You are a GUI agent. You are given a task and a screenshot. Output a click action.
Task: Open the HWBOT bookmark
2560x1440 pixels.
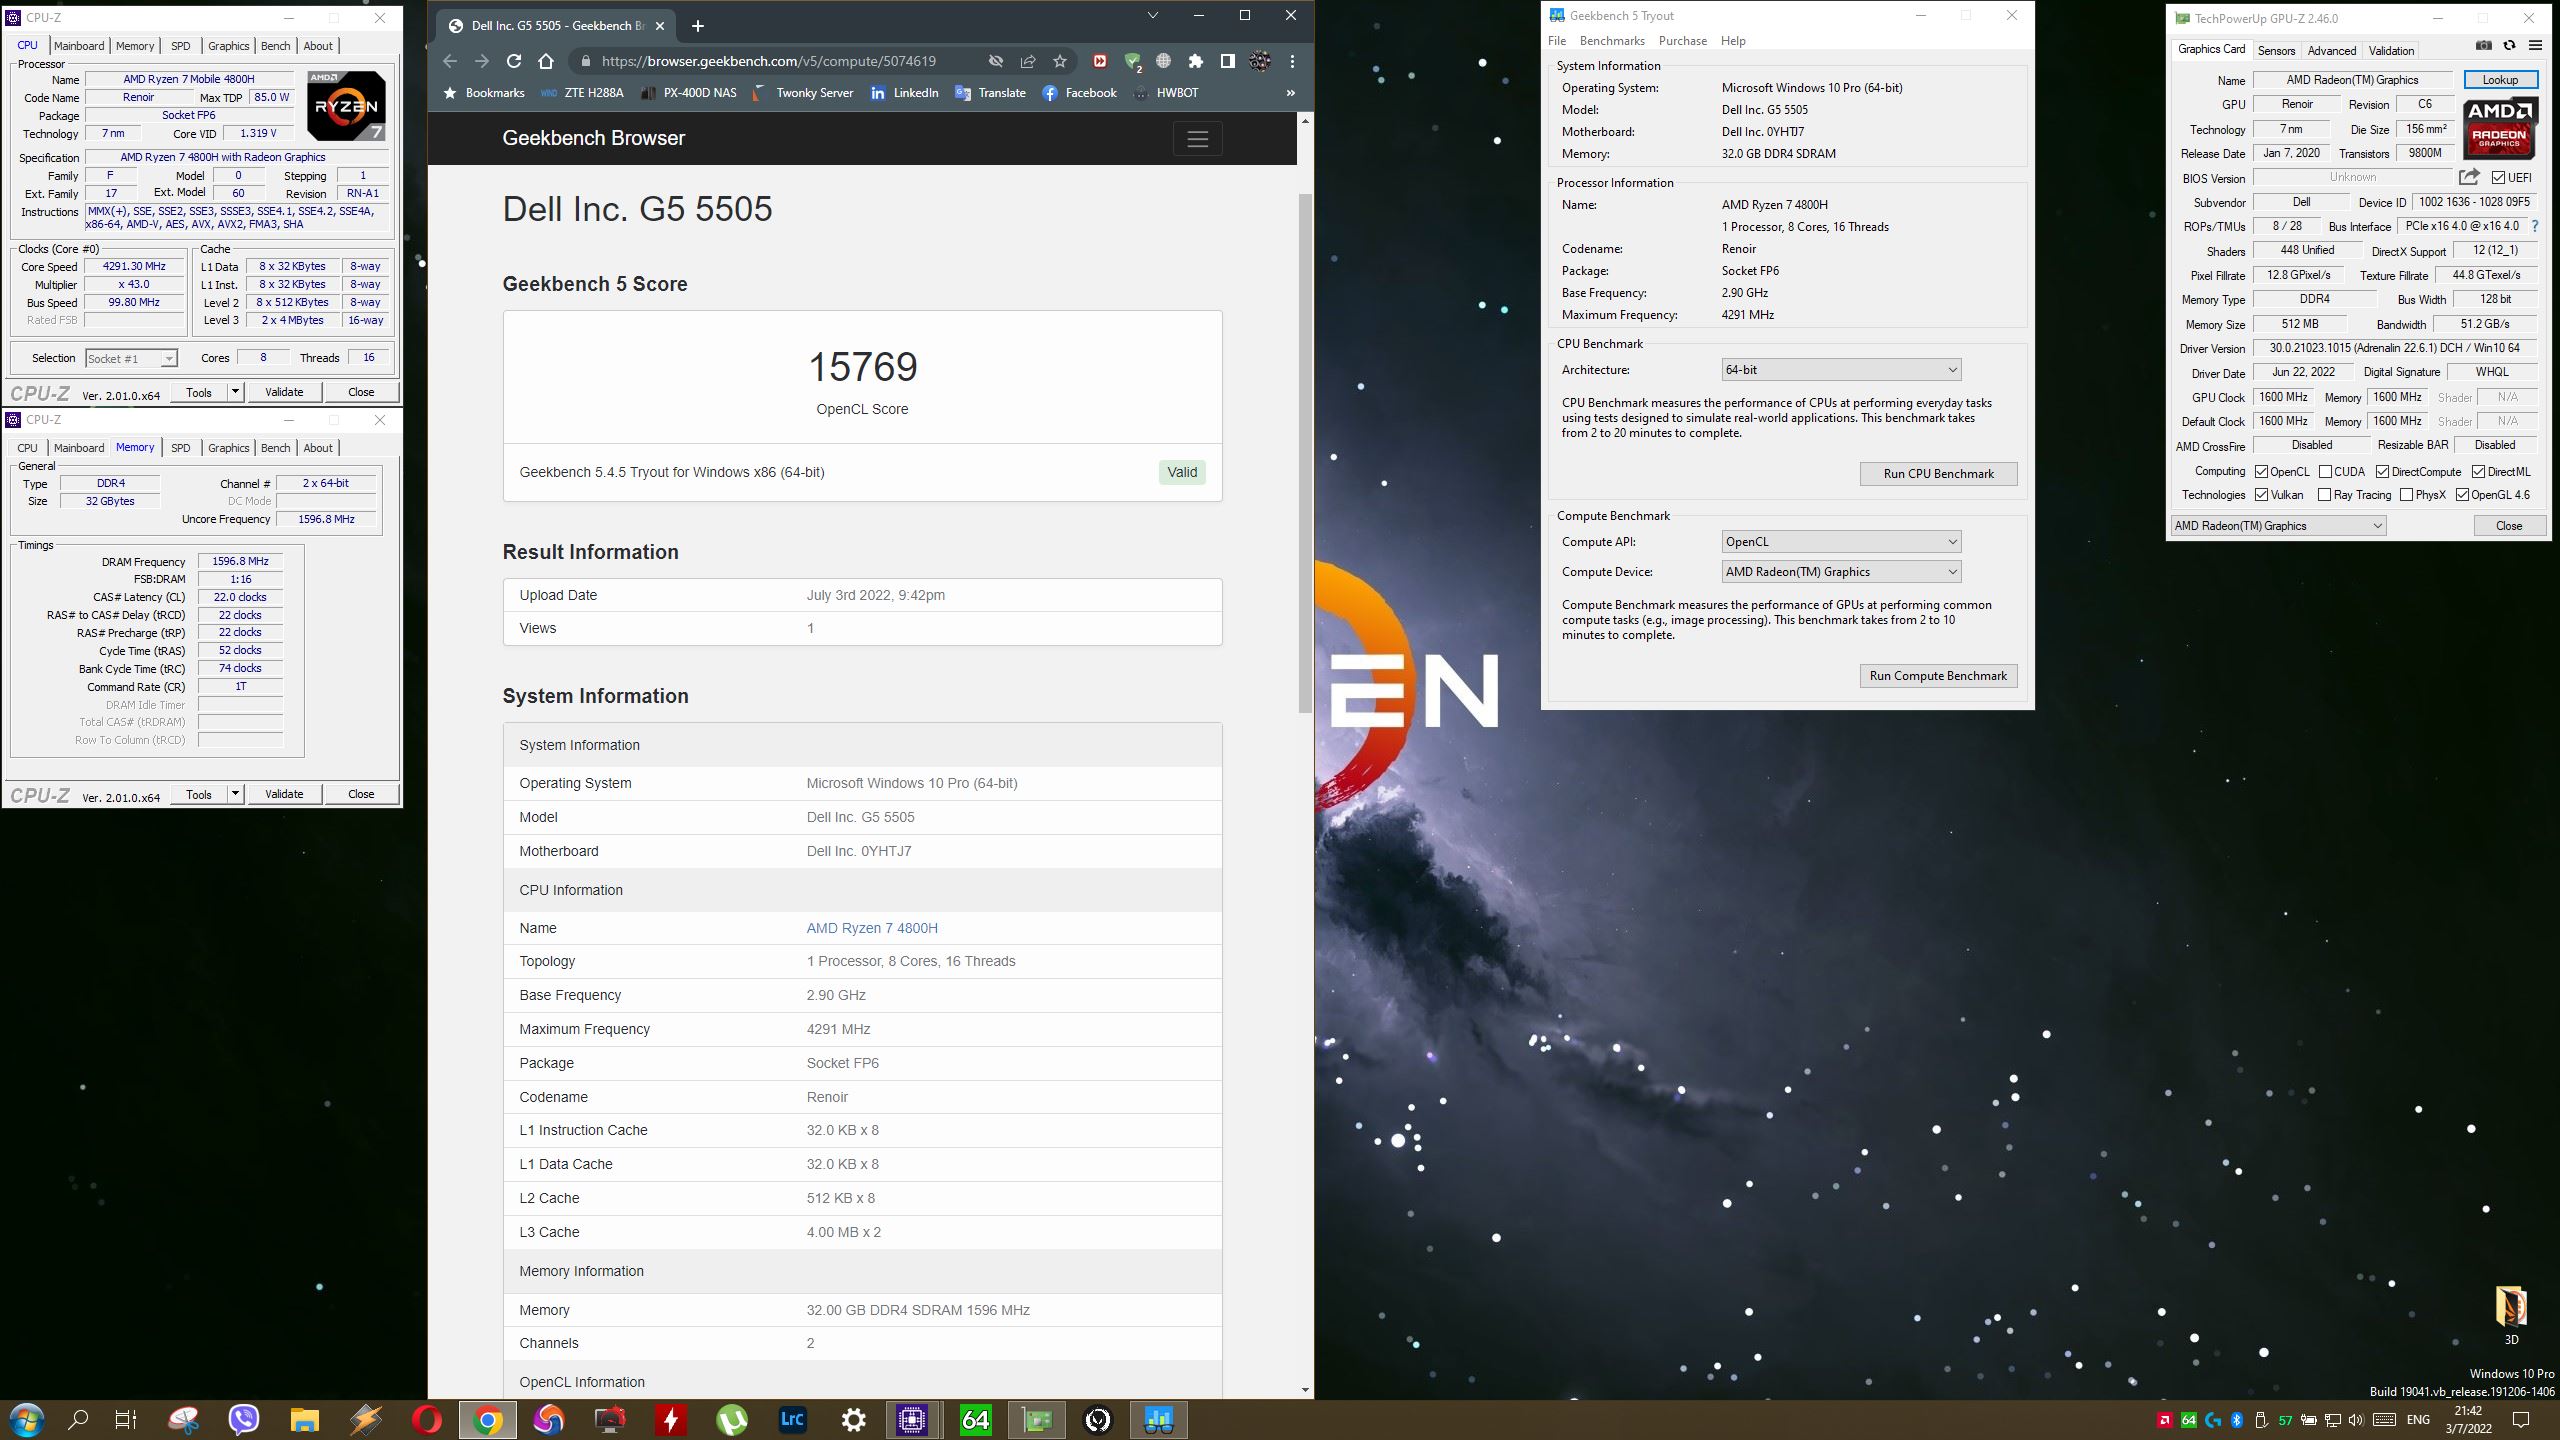pos(1165,93)
